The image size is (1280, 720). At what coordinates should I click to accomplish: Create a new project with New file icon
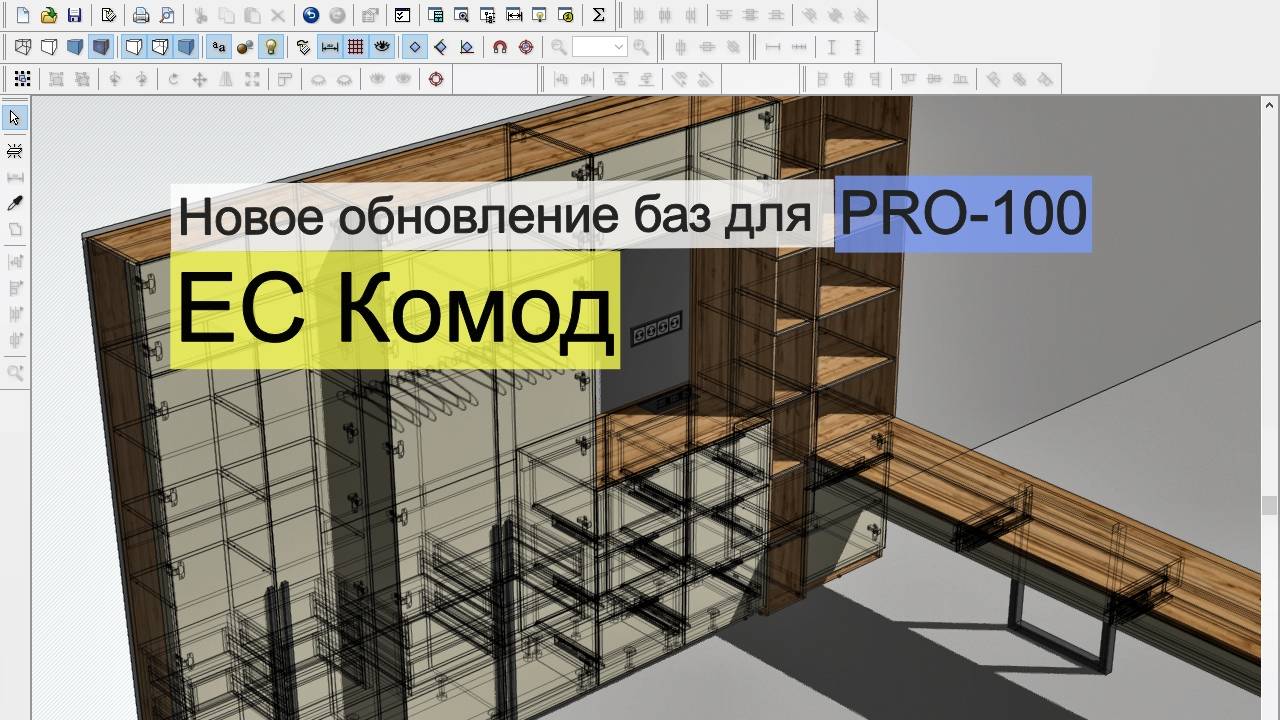pyautogui.click(x=22, y=15)
